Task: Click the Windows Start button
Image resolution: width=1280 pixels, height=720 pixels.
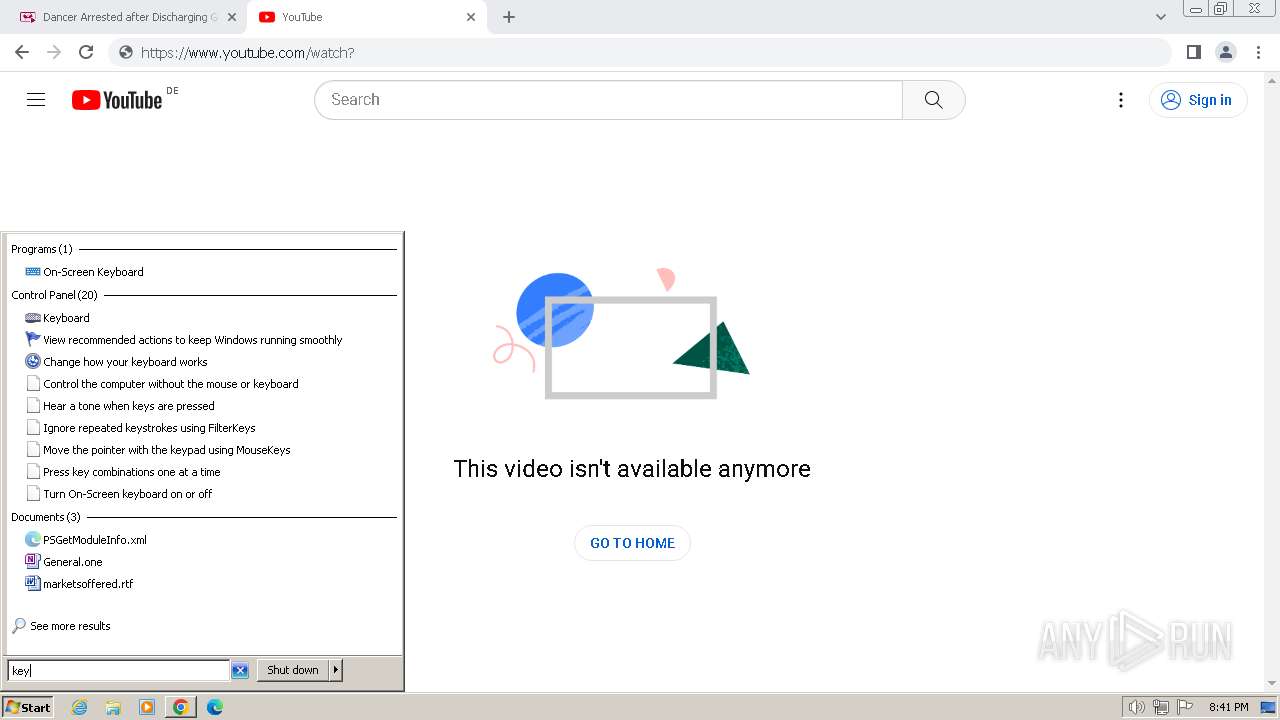Action: (28, 707)
